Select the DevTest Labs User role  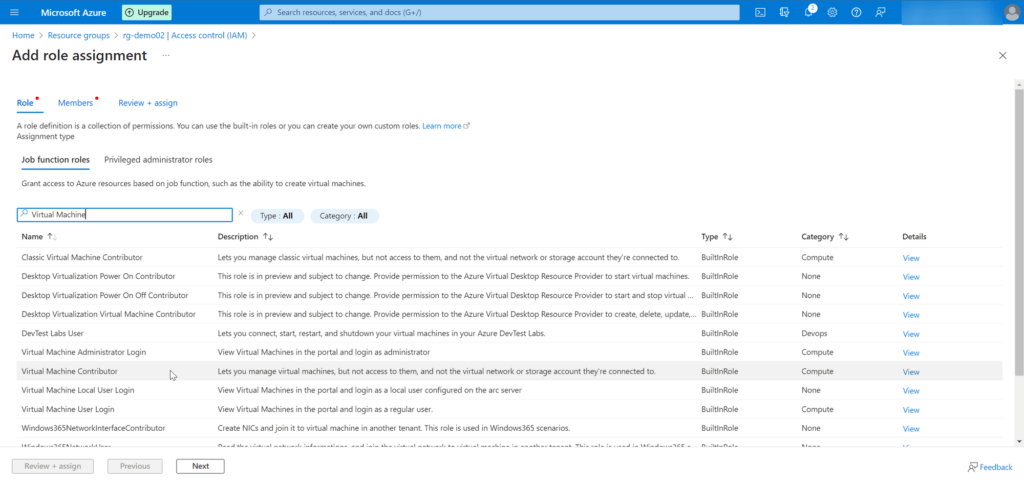point(509,333)
